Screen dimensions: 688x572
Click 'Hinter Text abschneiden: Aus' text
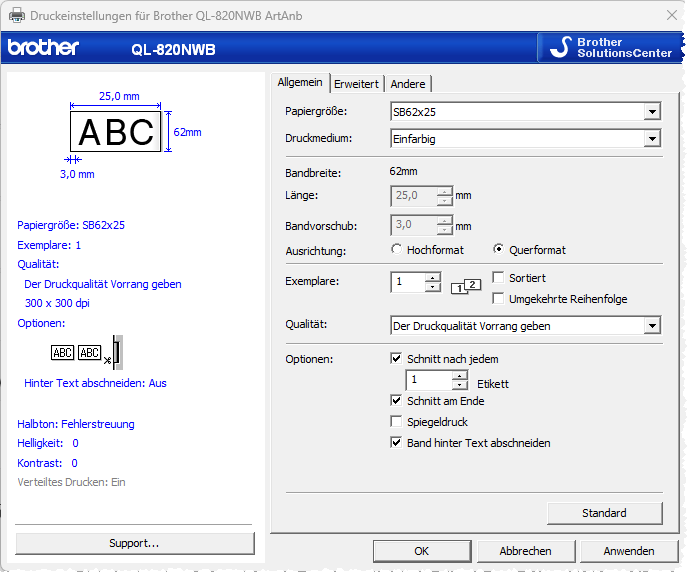(x=95, y=383)
